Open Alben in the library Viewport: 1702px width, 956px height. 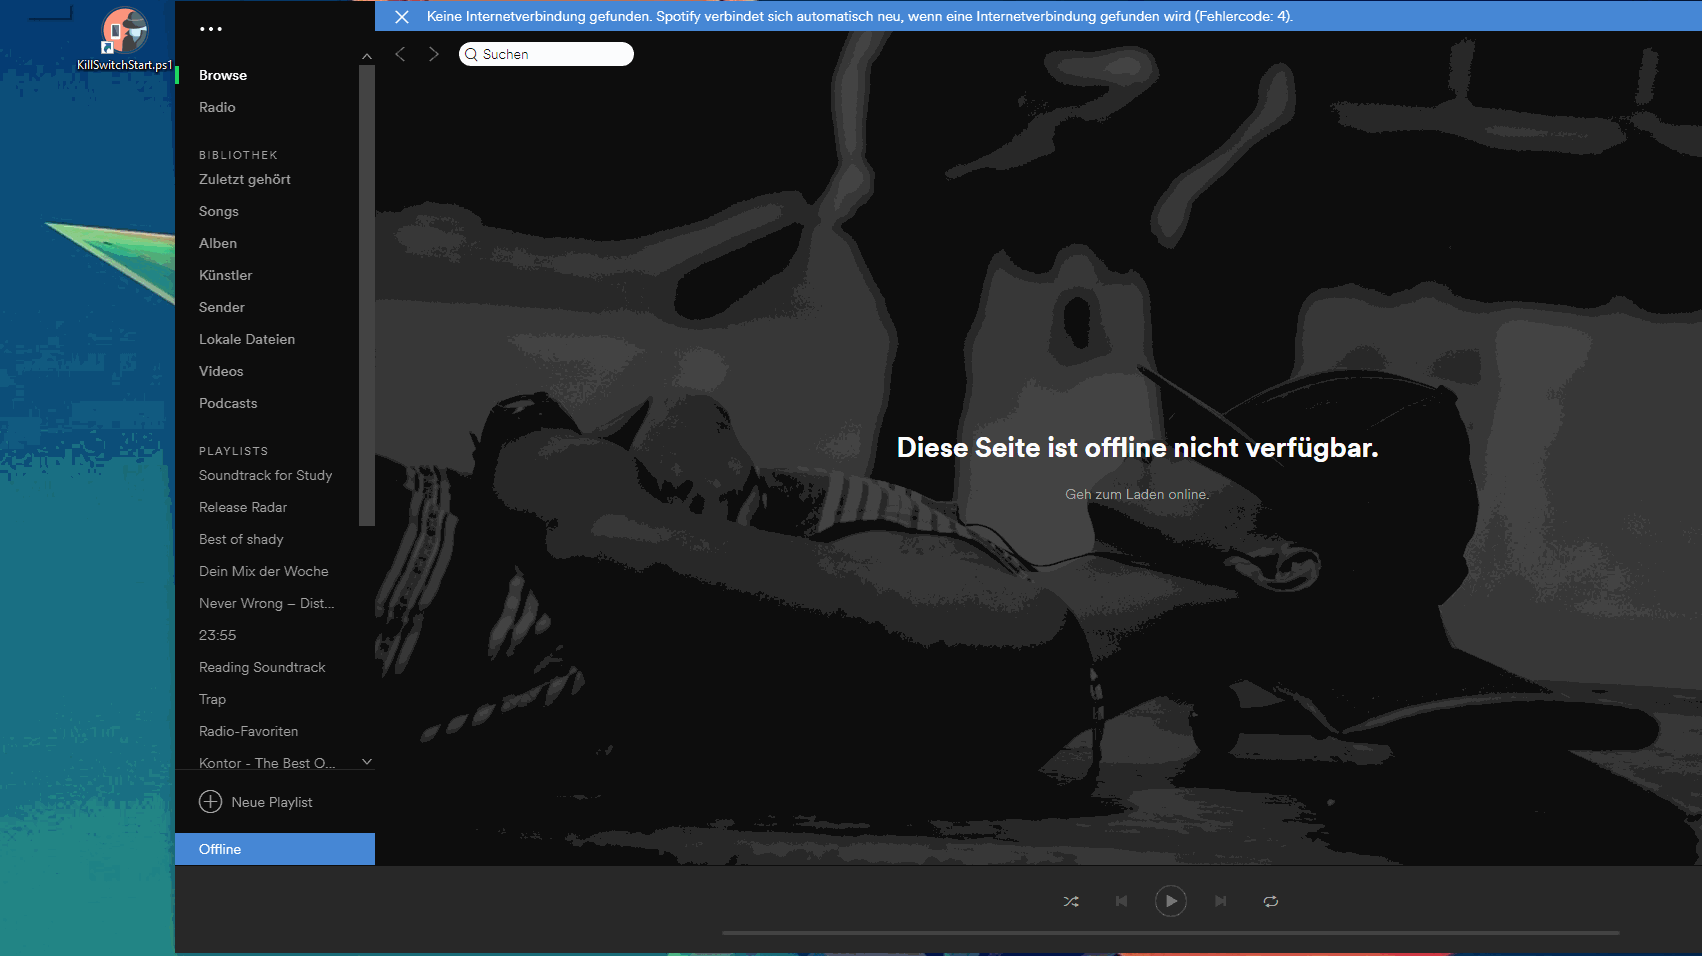(218, 243)
